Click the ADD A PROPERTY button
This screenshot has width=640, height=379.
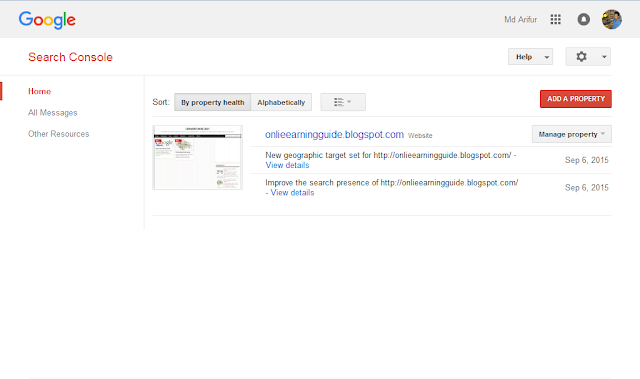click(x=576, y=99)
